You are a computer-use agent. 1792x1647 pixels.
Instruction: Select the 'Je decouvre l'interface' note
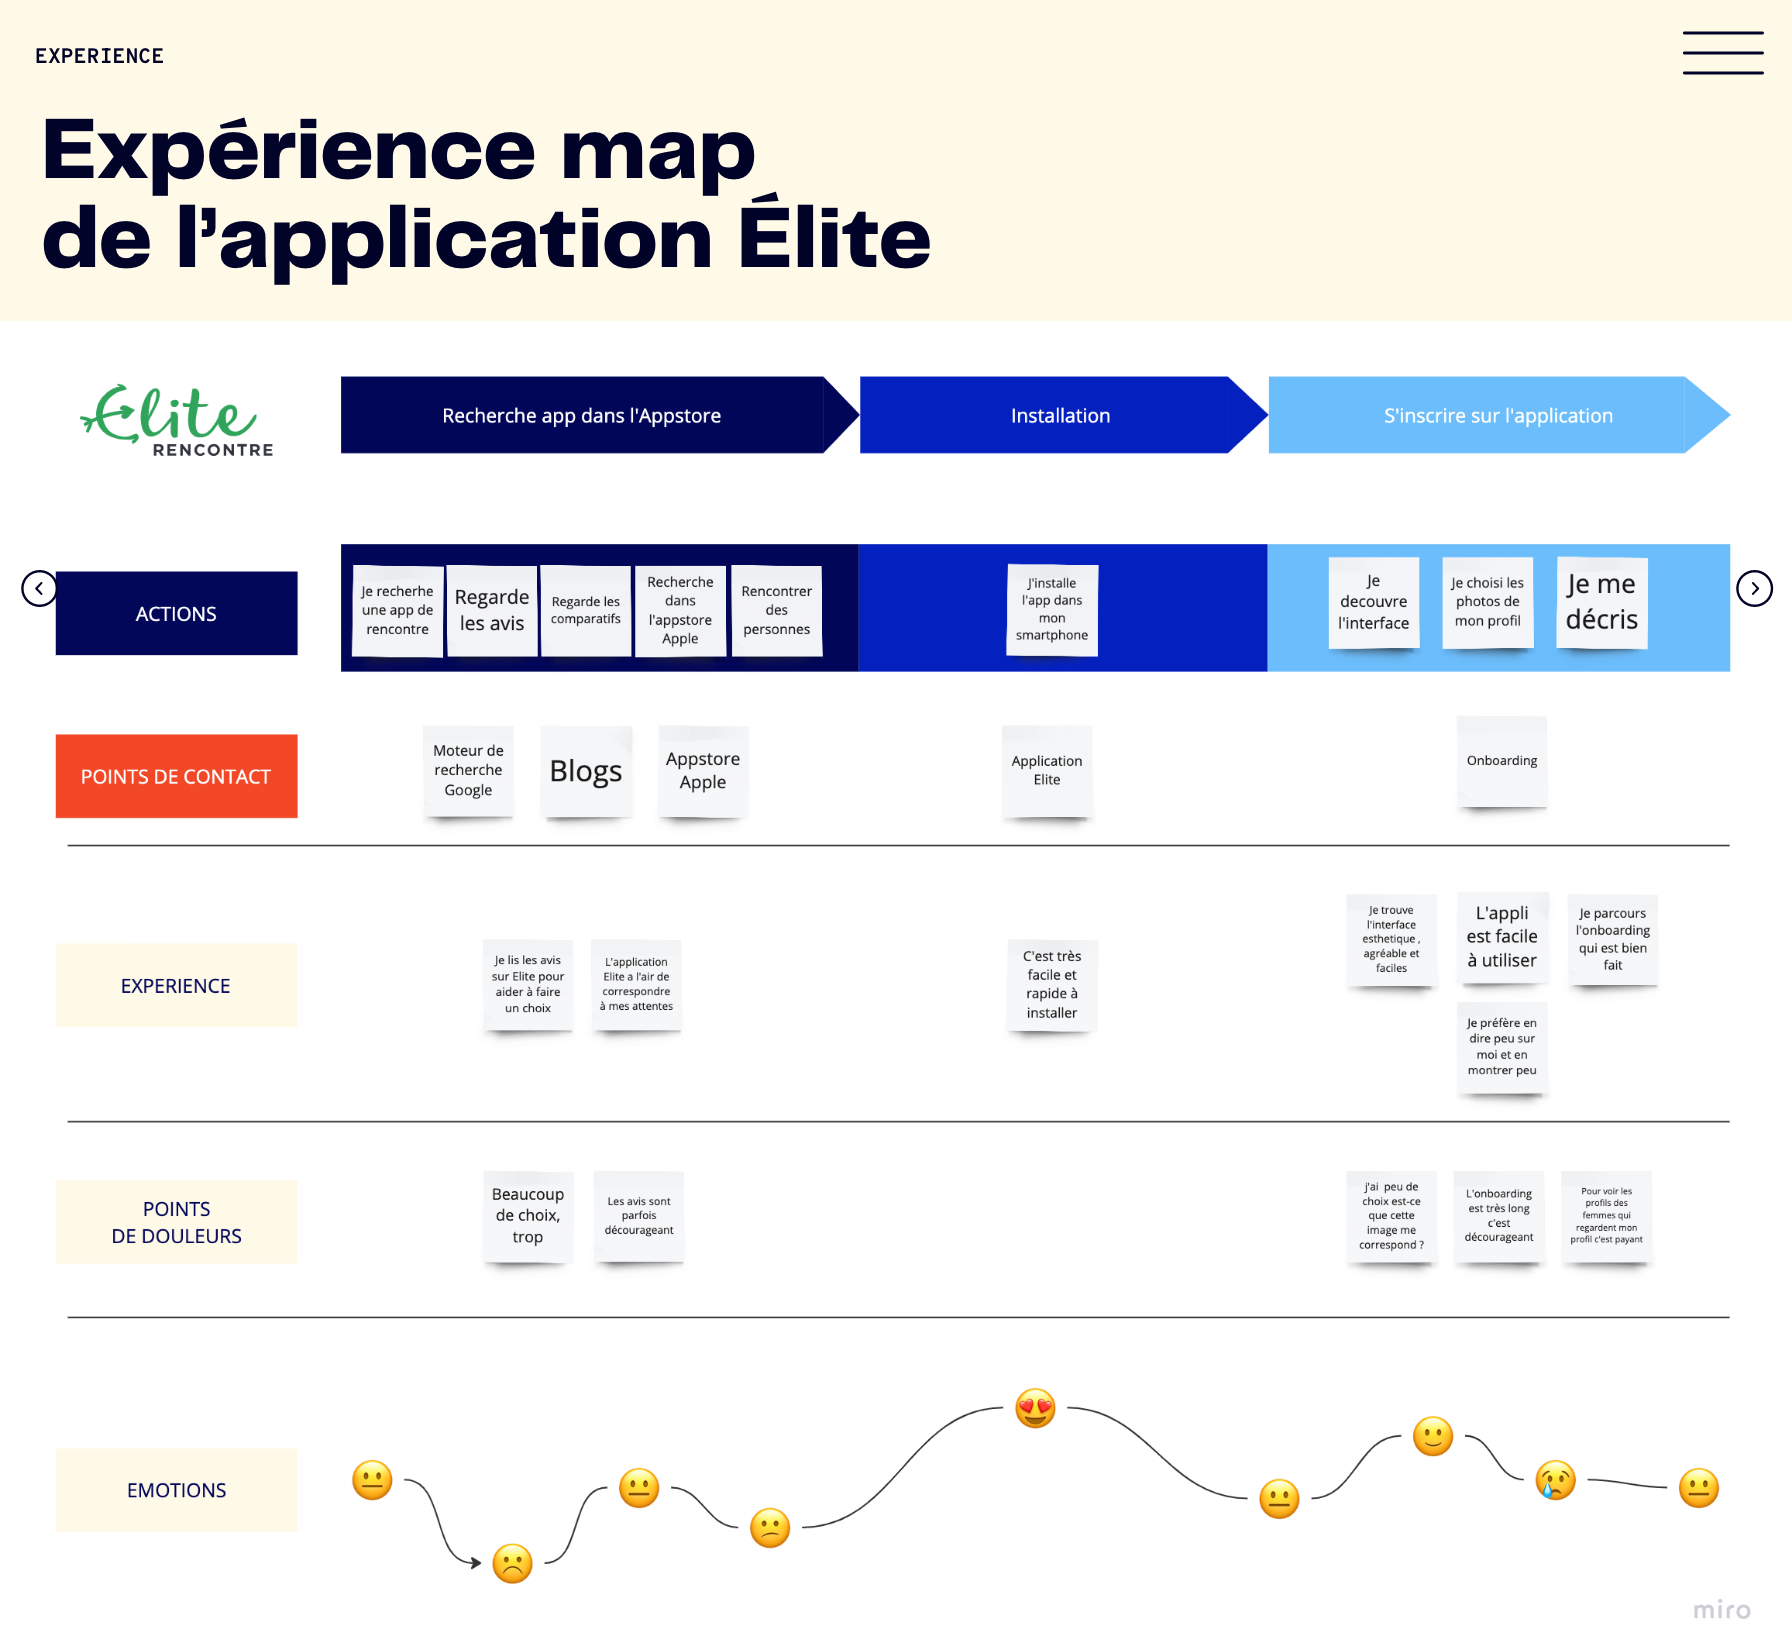pyautogui.click(x=1374, y=602)
